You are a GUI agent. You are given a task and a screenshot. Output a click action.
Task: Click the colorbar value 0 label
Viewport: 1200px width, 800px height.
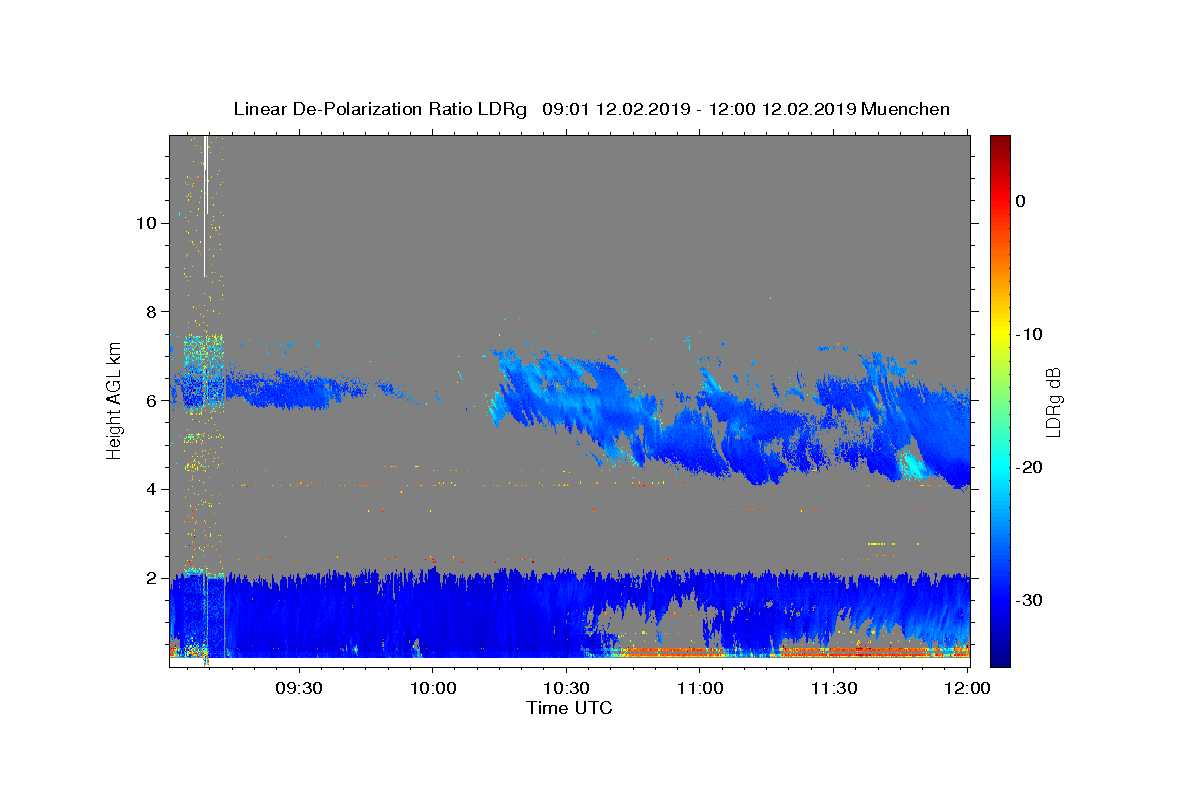(1020, 201)
